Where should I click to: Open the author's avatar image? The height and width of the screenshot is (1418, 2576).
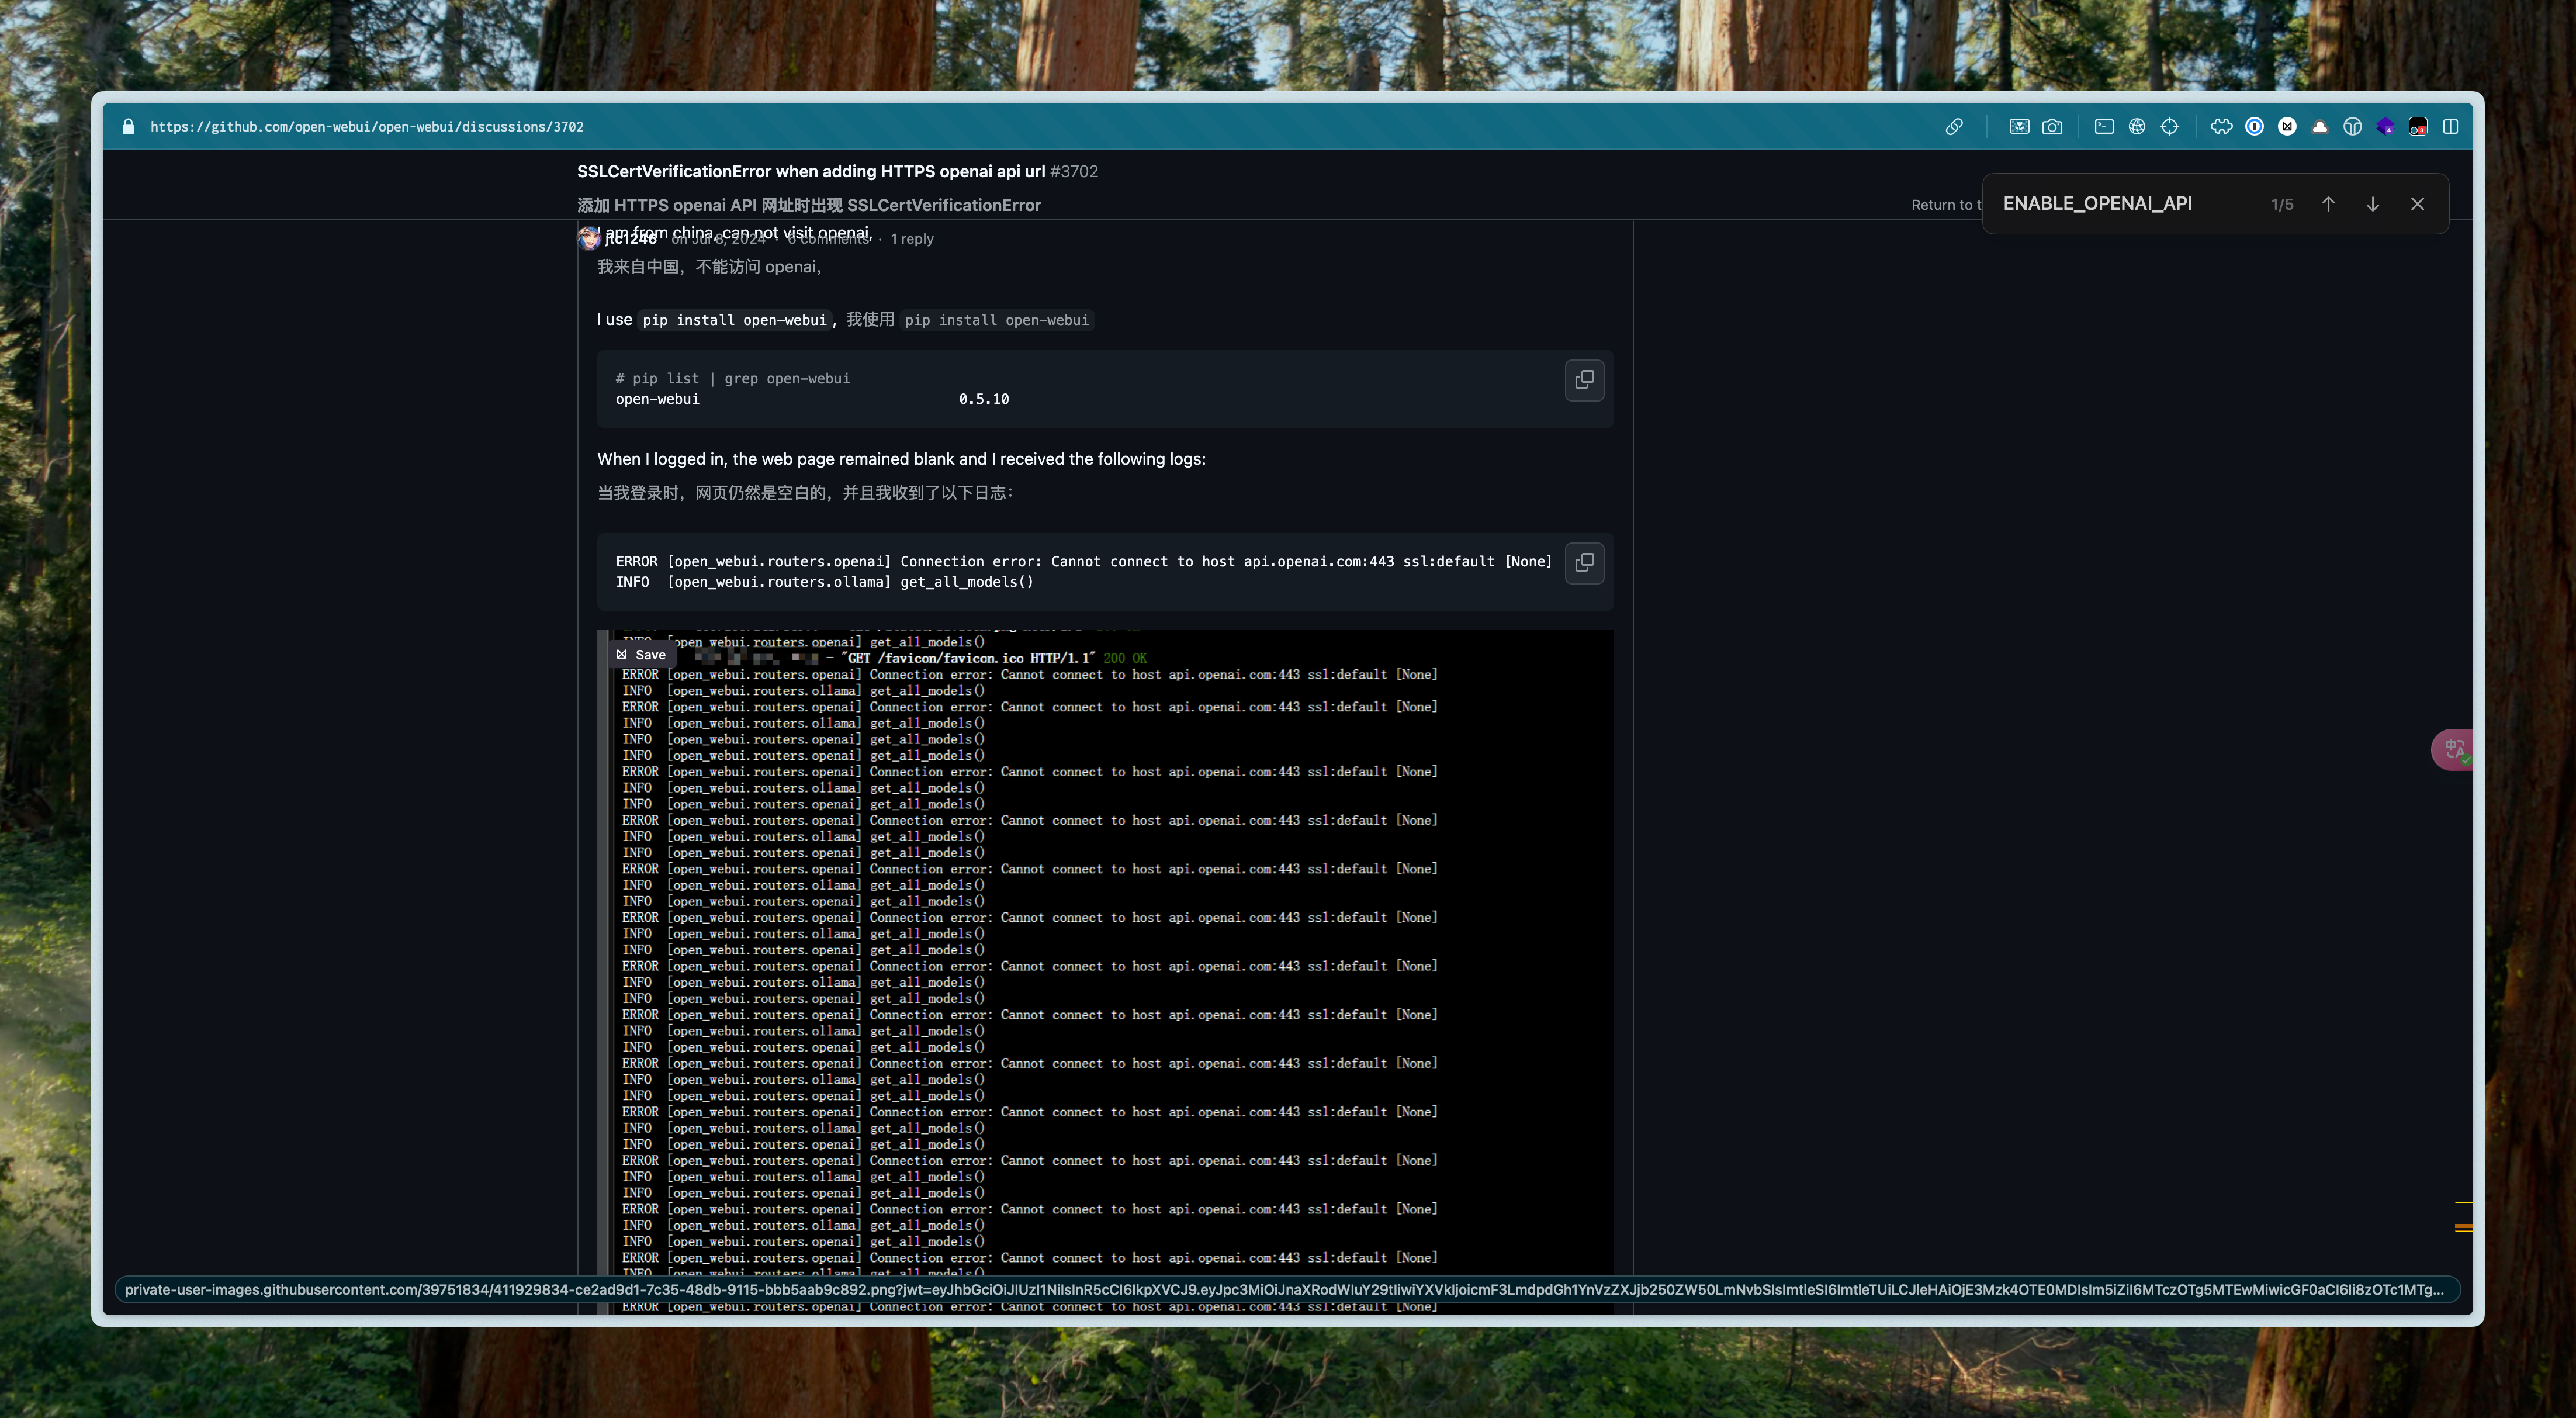(589, 238)
